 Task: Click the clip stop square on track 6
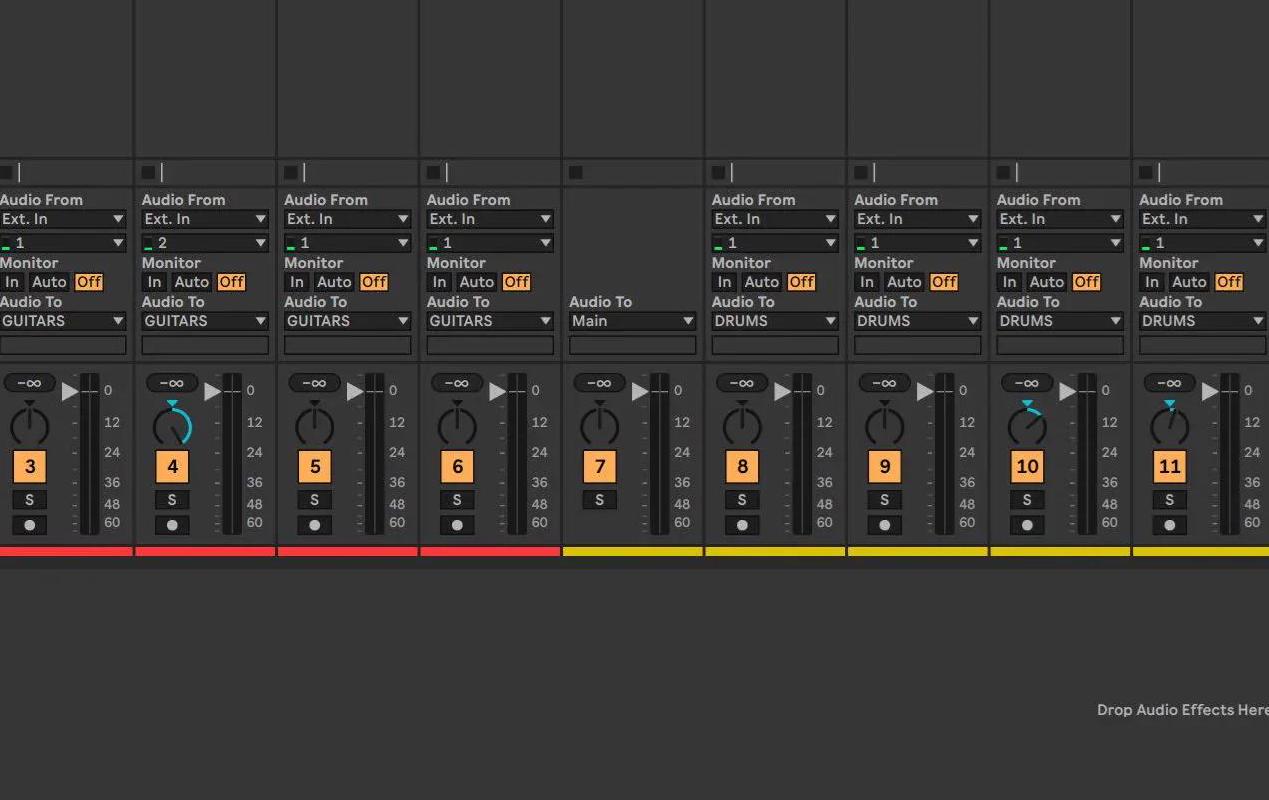(433, 172)
